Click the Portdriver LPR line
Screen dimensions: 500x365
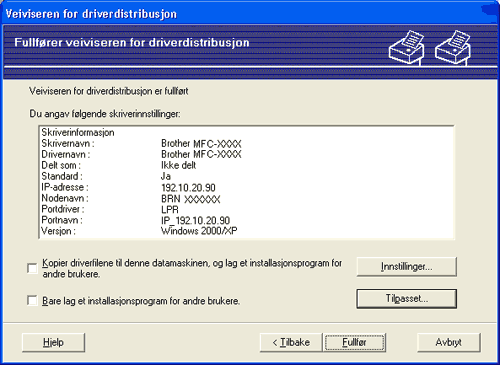(246, 209)
